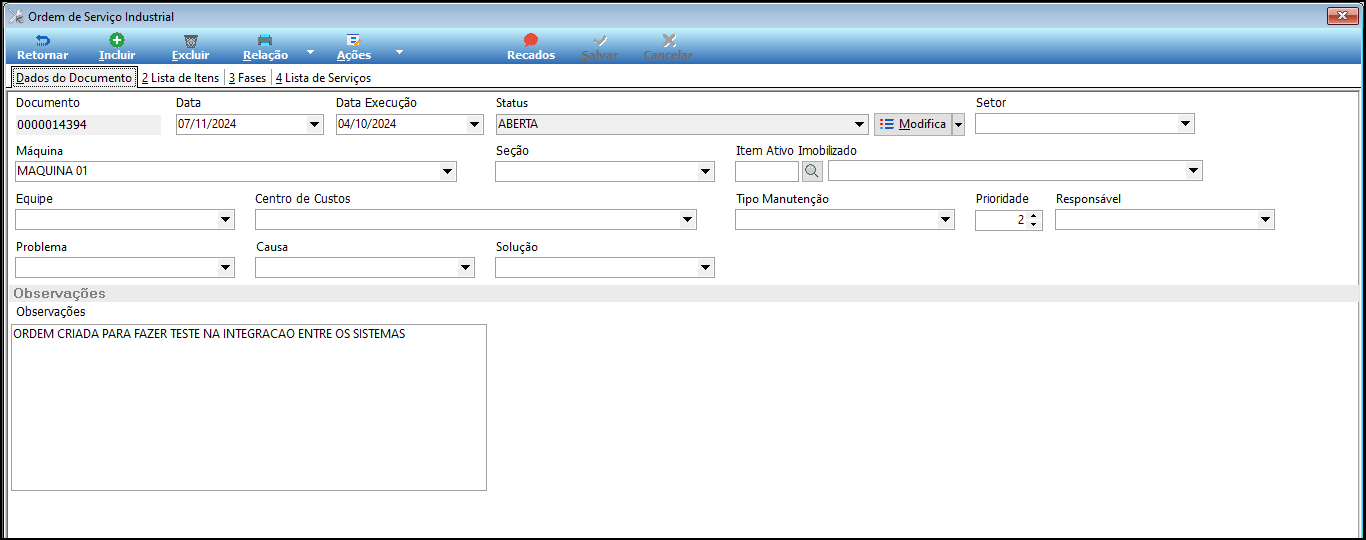
Task: Click inside the Observações text area
Action: click(x=249, y=407)
